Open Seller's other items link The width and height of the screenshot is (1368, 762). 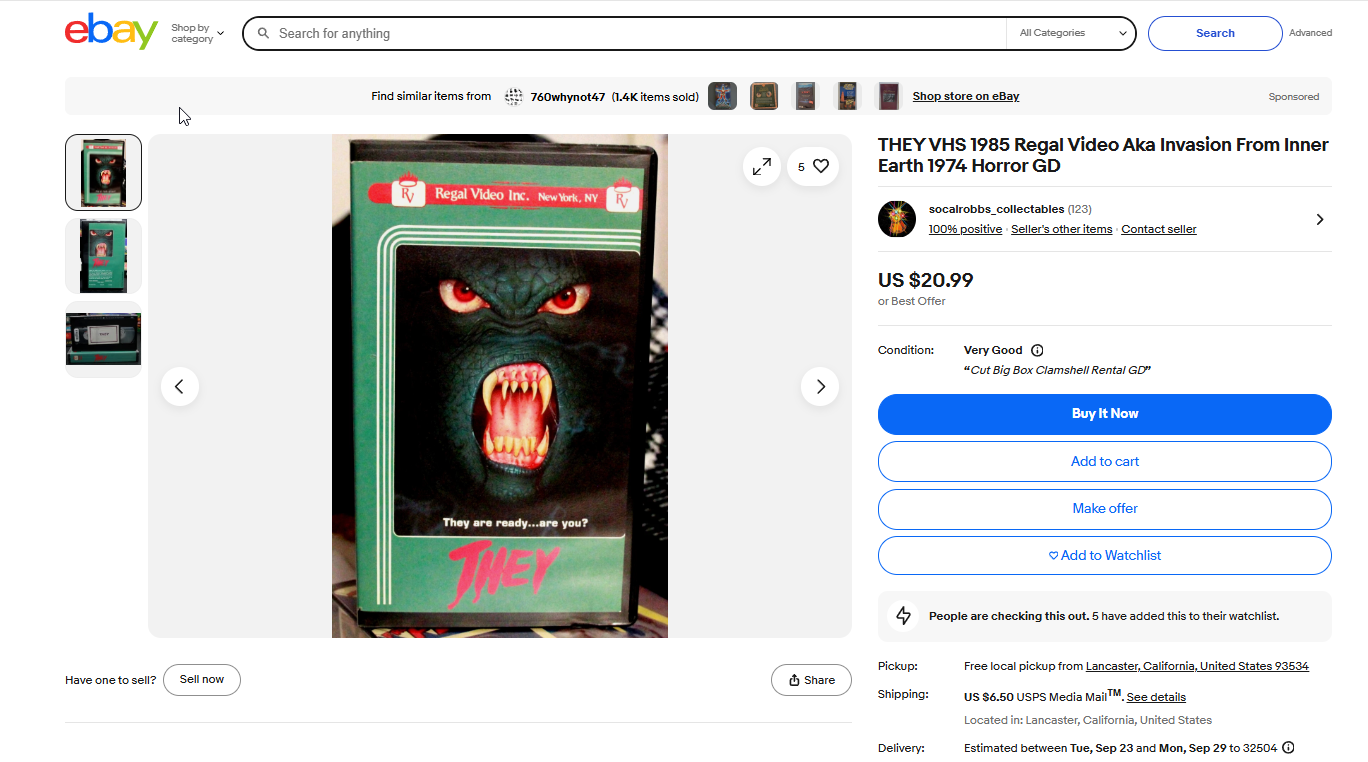coord(1061,229)
